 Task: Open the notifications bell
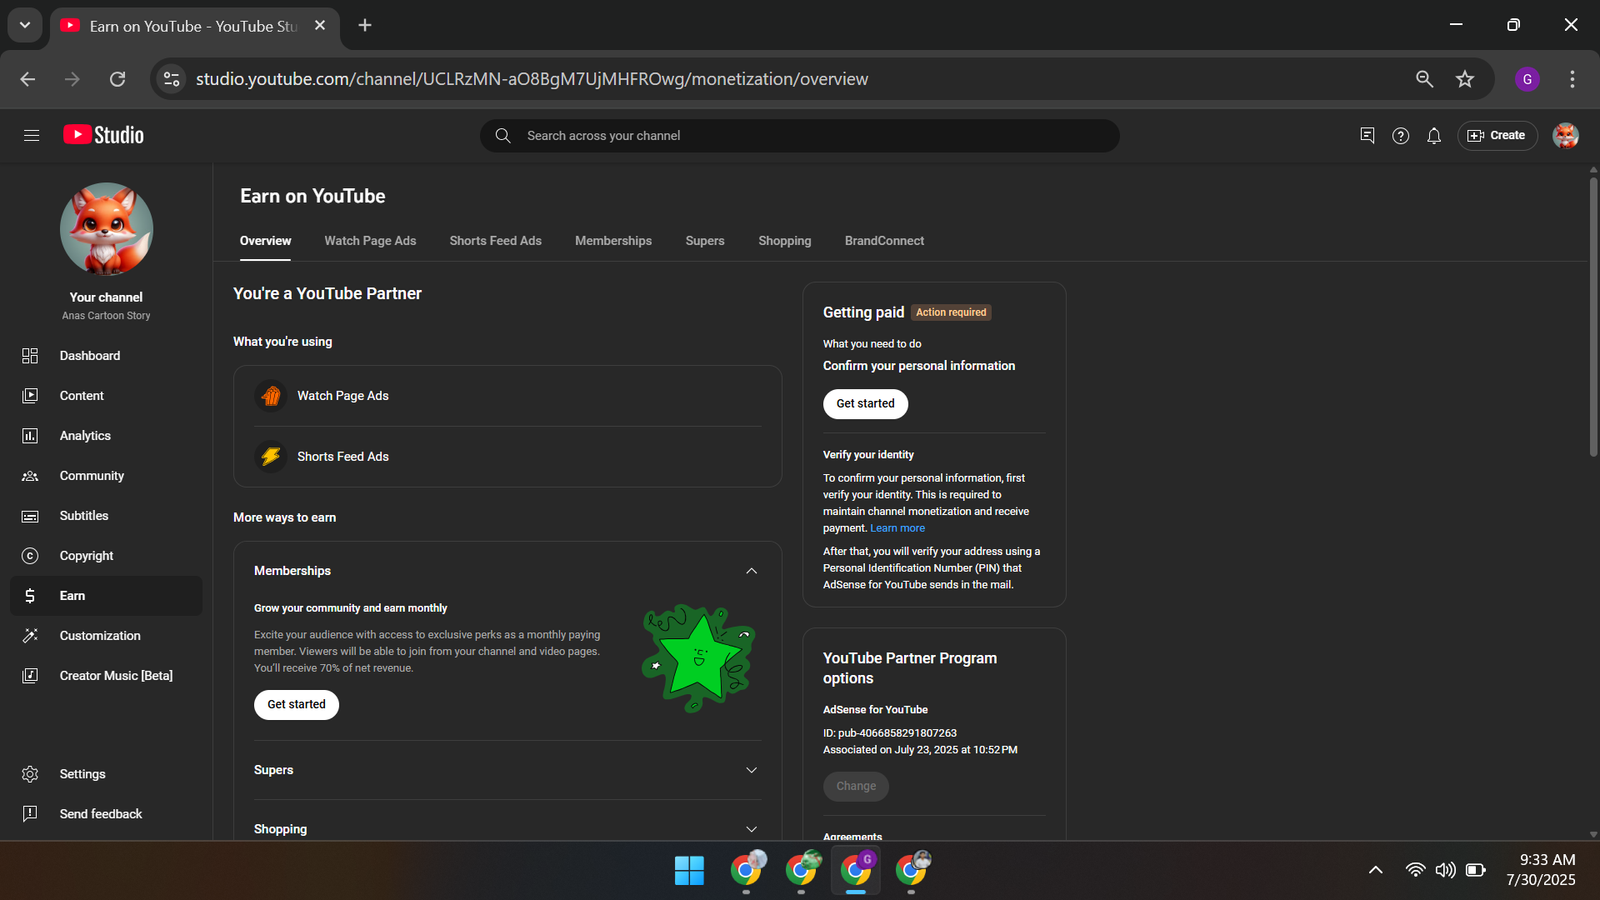(1434, 135)
